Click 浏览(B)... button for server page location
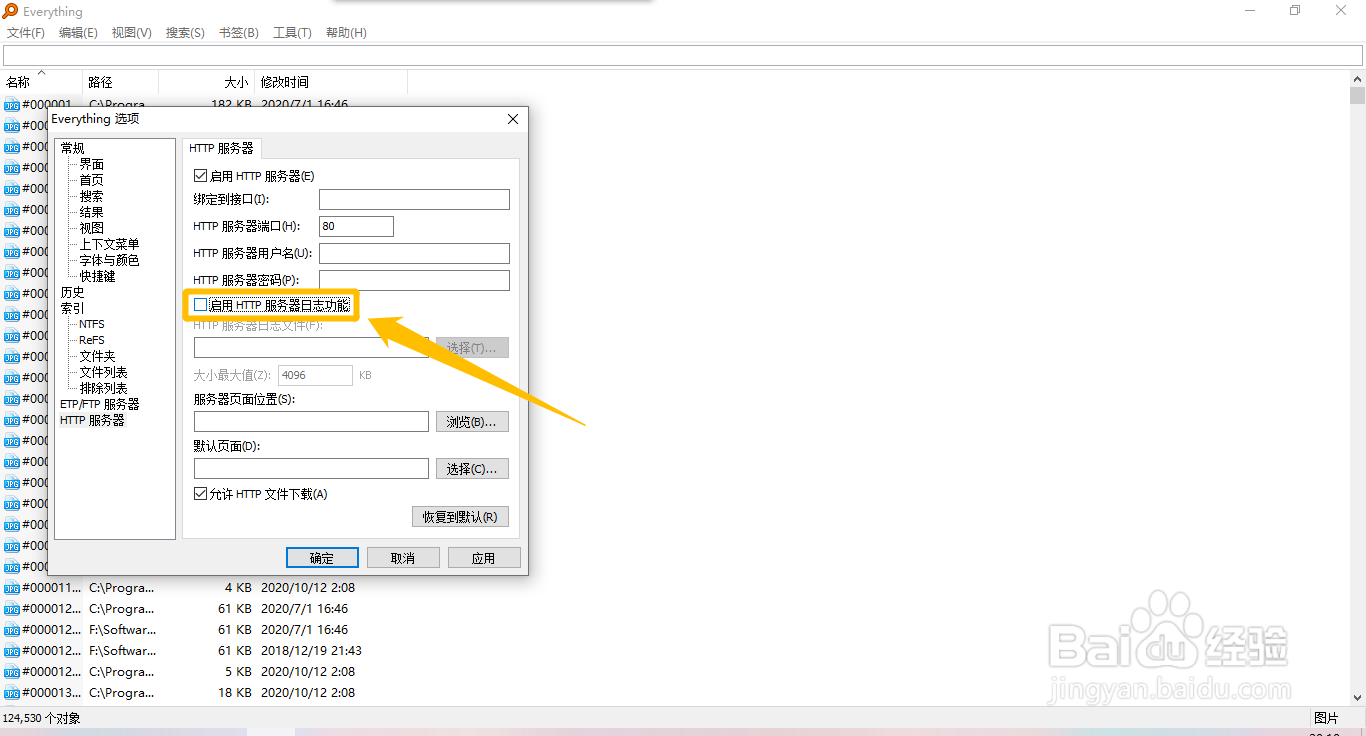This screenshot has height=736, width=1366. pyautogui.click(x=473, y=422)
